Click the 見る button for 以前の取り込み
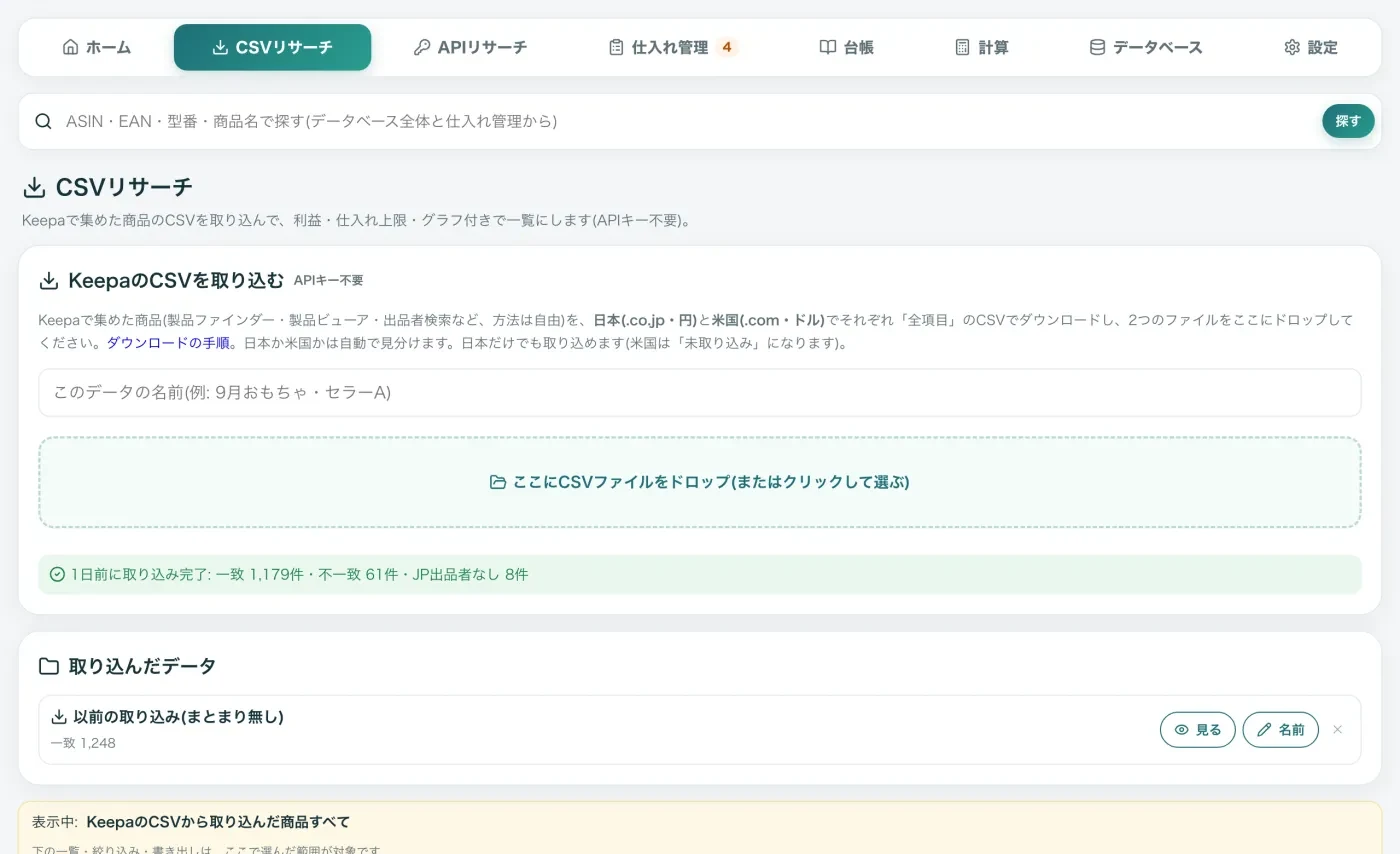 click(x=1198, y=730)
